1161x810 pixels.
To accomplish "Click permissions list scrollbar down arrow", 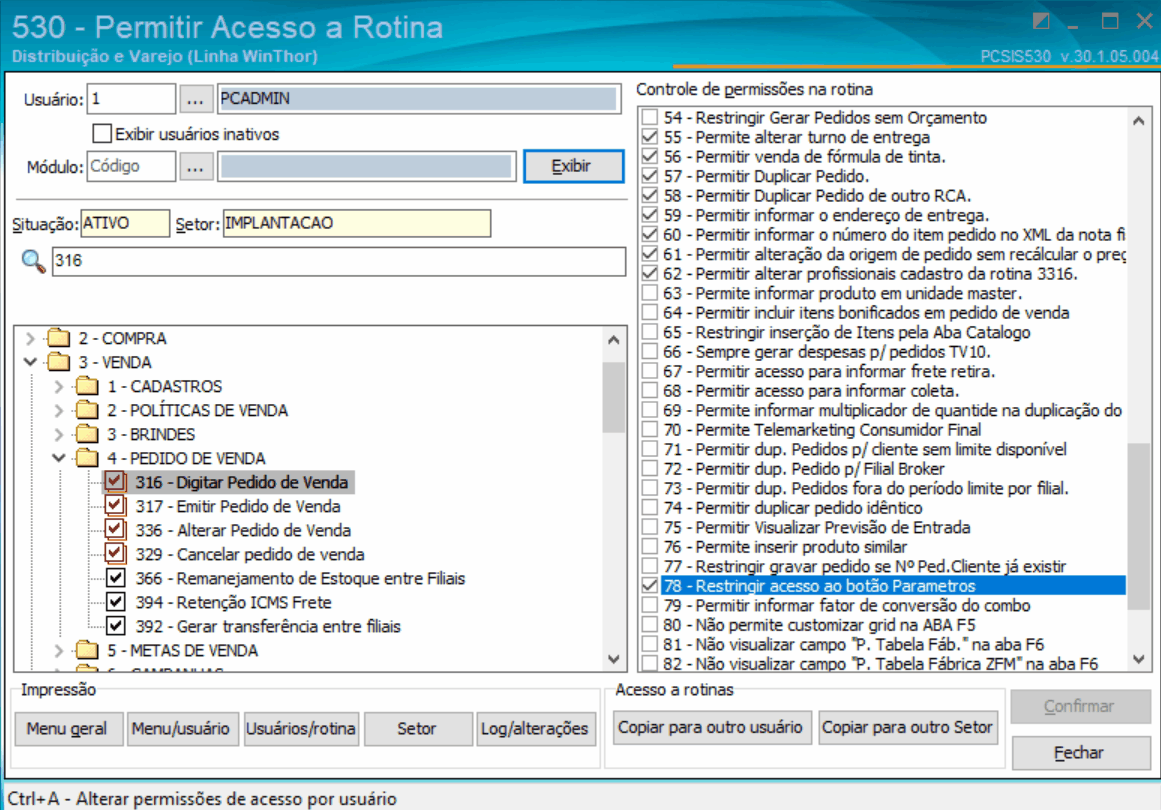I will (x=1139, y=659).
